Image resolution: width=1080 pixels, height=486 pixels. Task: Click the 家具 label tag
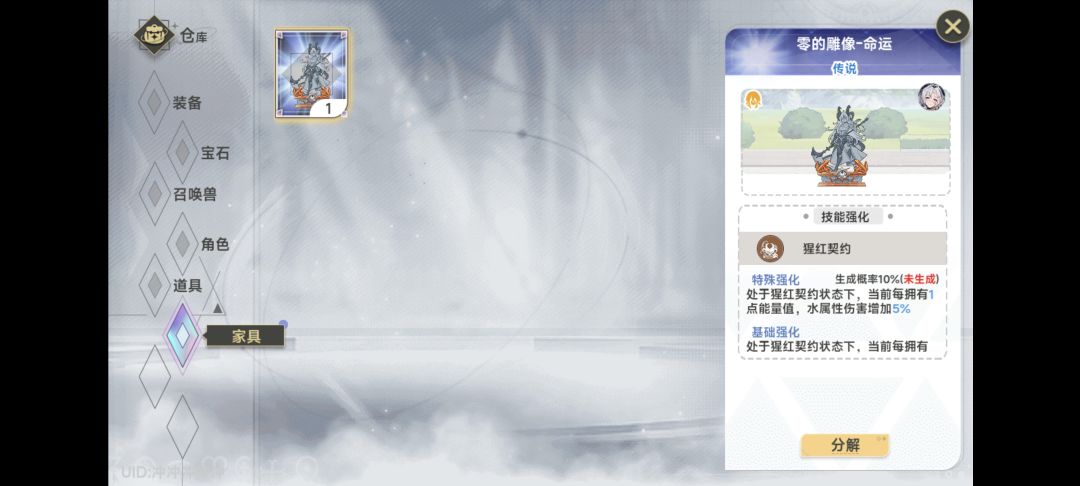(245, 336)
